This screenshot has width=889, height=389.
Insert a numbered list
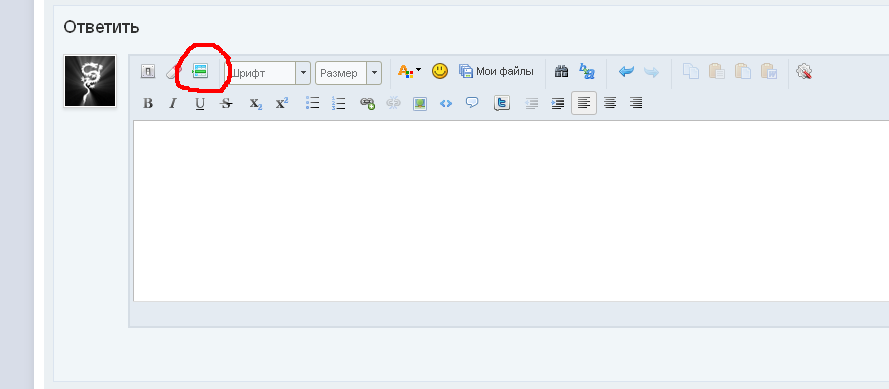click(x=338, y=103)
